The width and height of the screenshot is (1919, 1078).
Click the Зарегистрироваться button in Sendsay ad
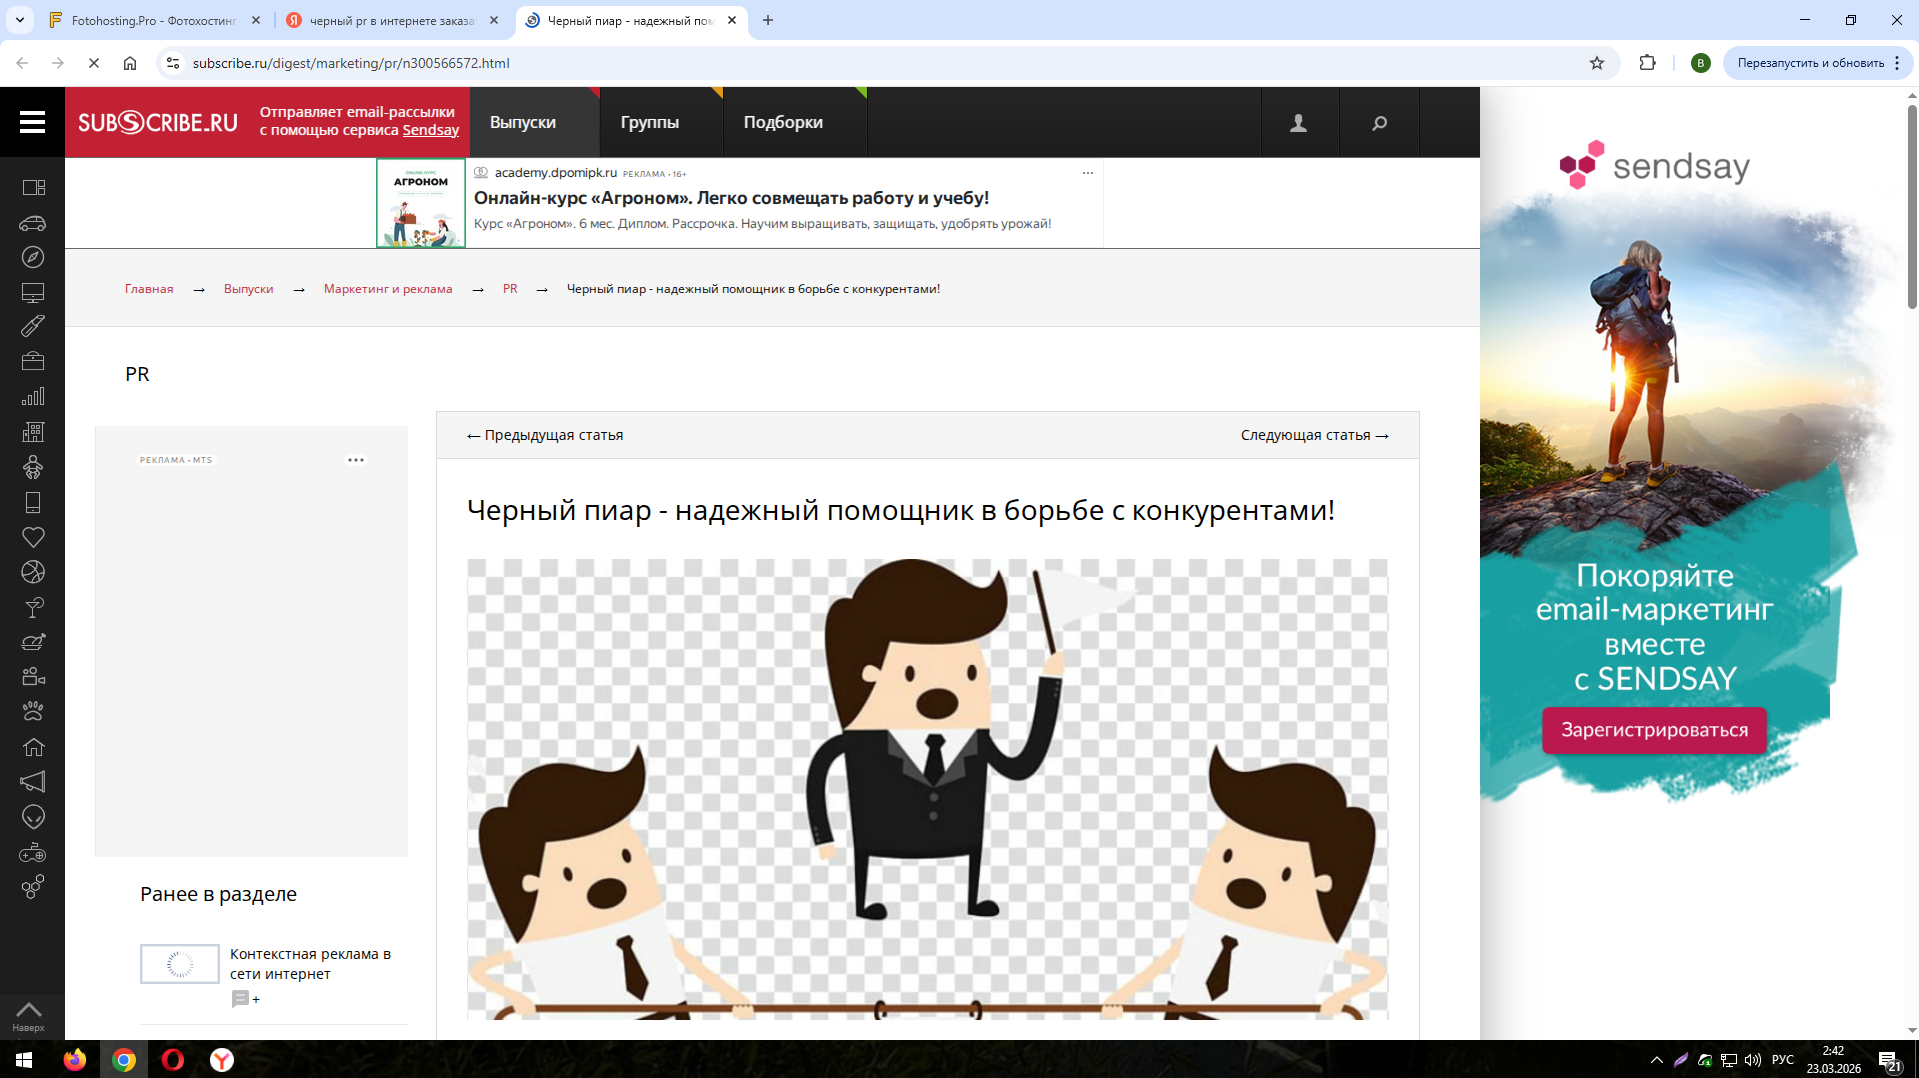pyautogui.click(x=1654, y=730)
